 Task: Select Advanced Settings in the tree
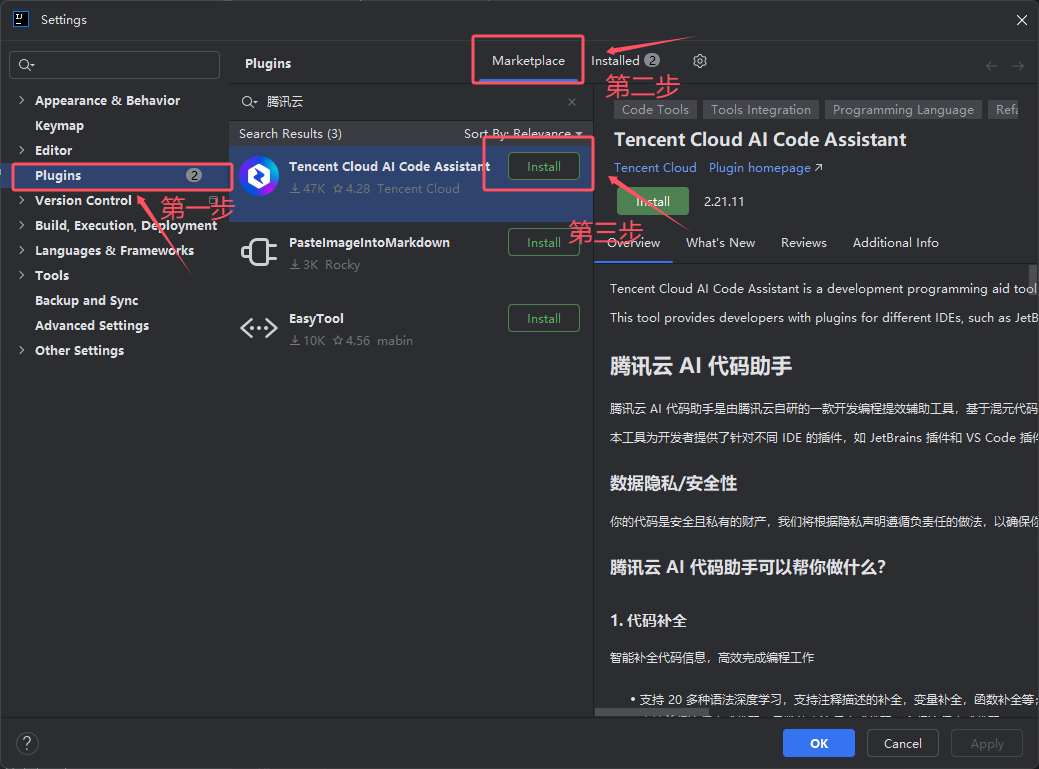pyautogui.click(x=91, y=325)
